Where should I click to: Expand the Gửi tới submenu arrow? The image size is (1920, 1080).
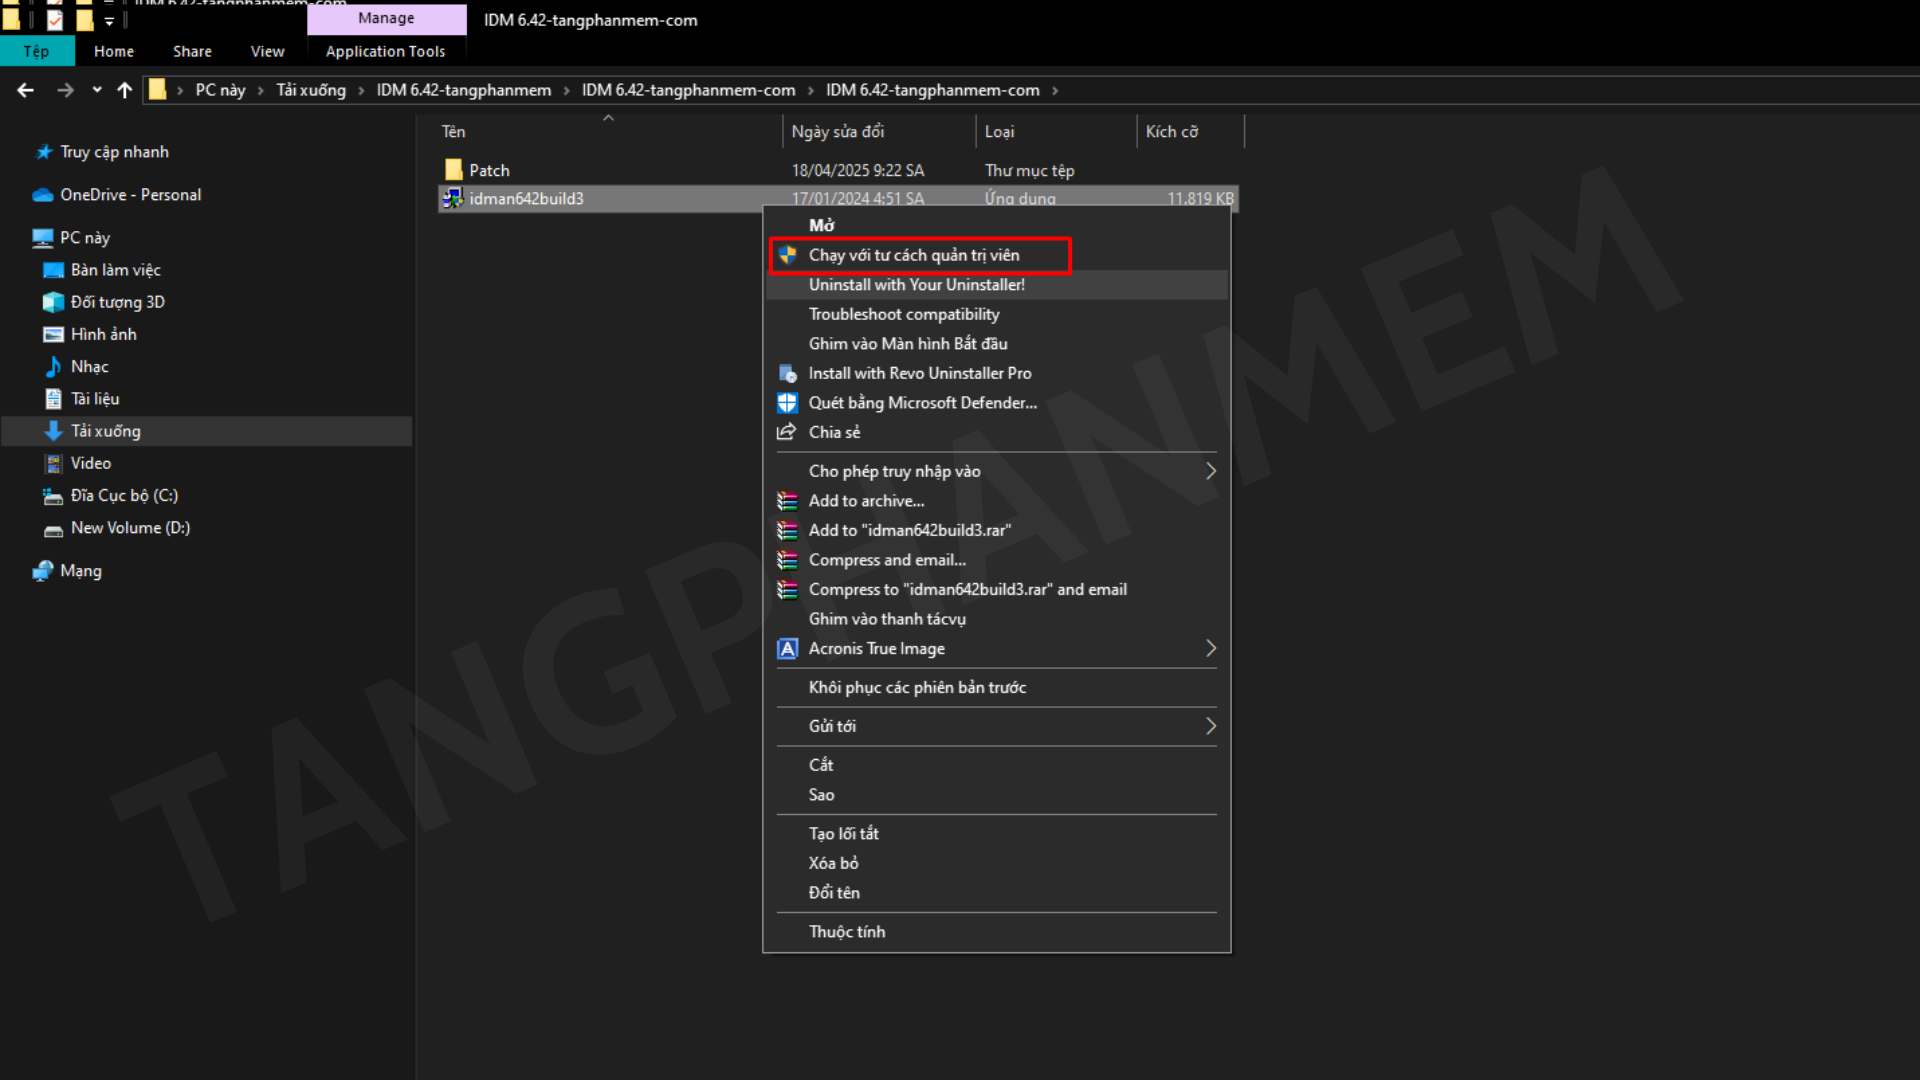pyautogui.click(x=1210, y=726)
